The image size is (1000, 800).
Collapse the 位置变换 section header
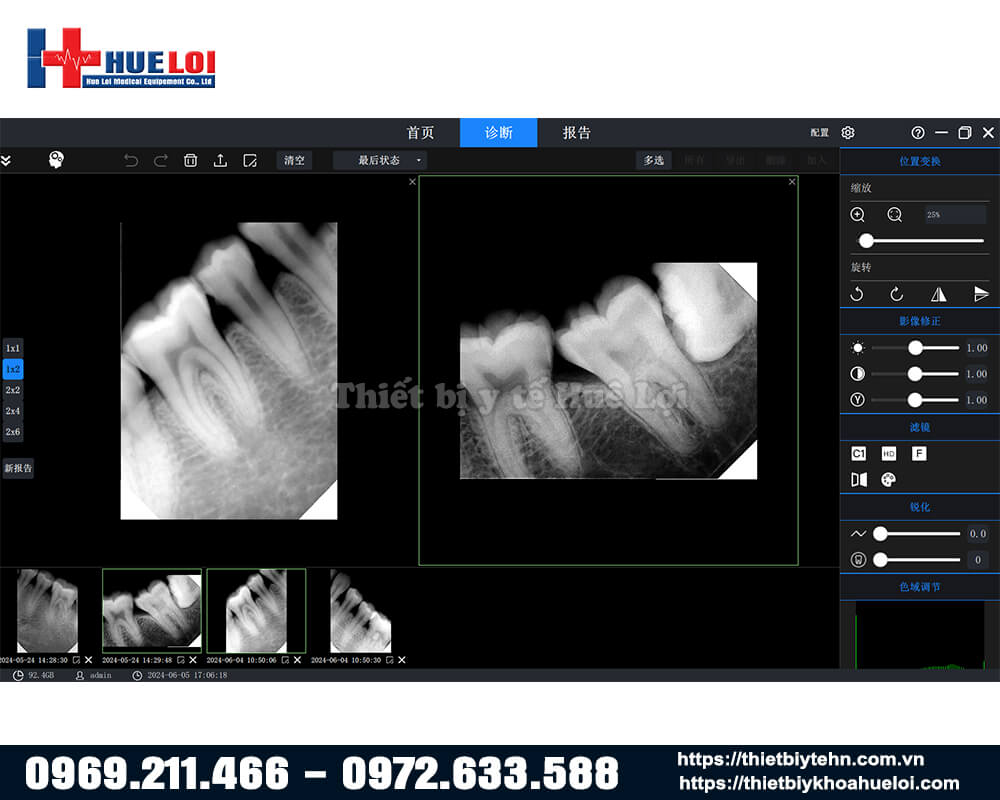[x=919, y=161]
